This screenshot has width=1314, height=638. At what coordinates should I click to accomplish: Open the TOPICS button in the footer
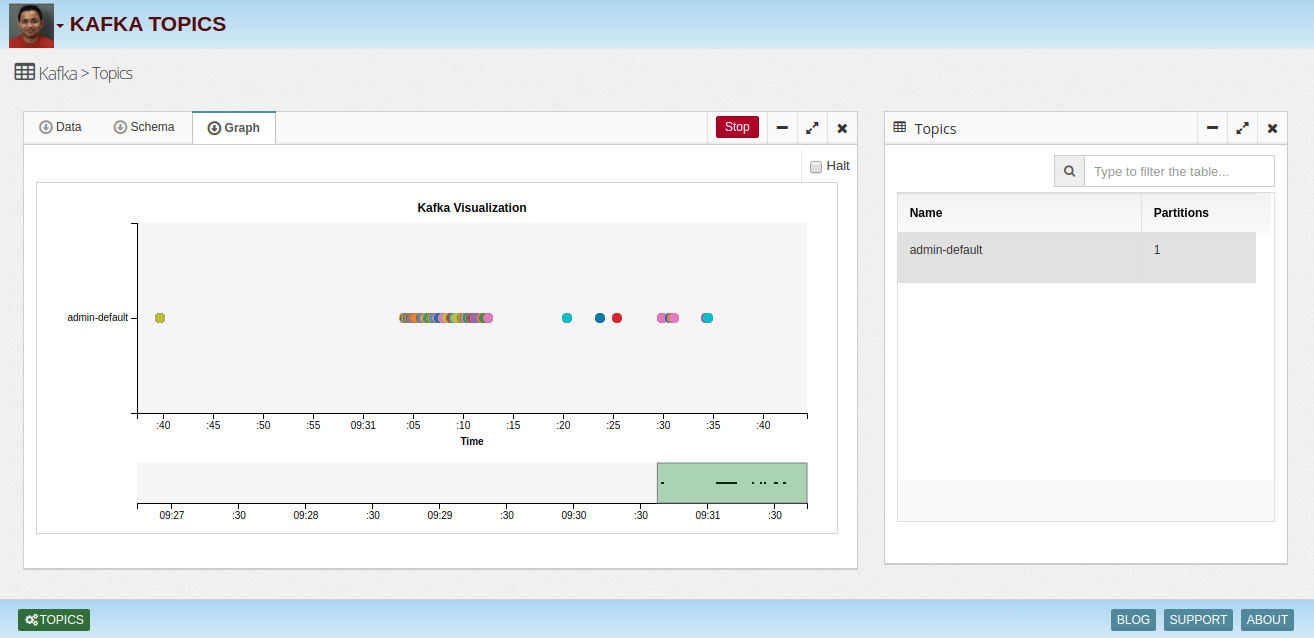(54, 620)
